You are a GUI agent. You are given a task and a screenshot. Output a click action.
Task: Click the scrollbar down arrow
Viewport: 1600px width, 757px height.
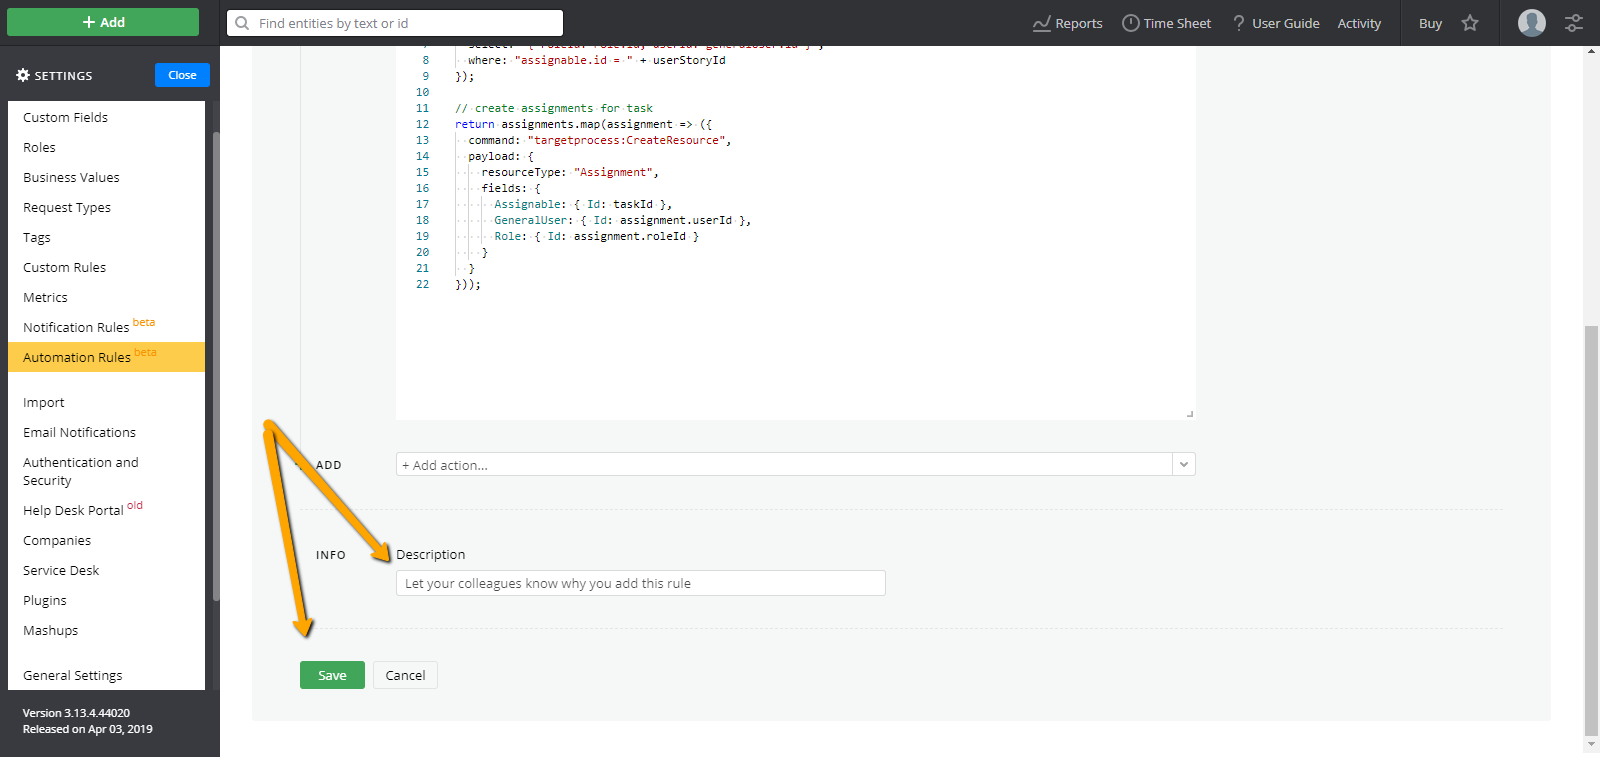(x=1591, y=745)
